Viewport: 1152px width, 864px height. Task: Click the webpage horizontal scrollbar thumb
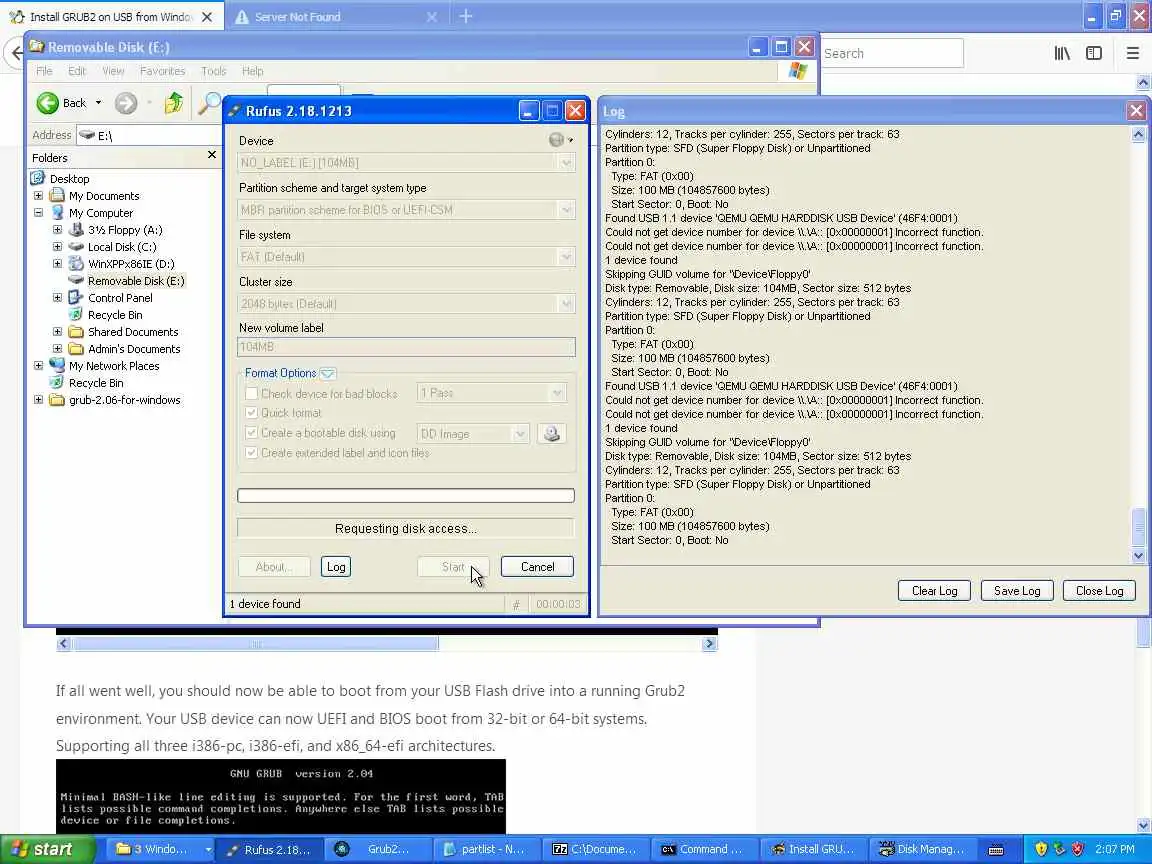pyautogui.click(x=256, y=644)
